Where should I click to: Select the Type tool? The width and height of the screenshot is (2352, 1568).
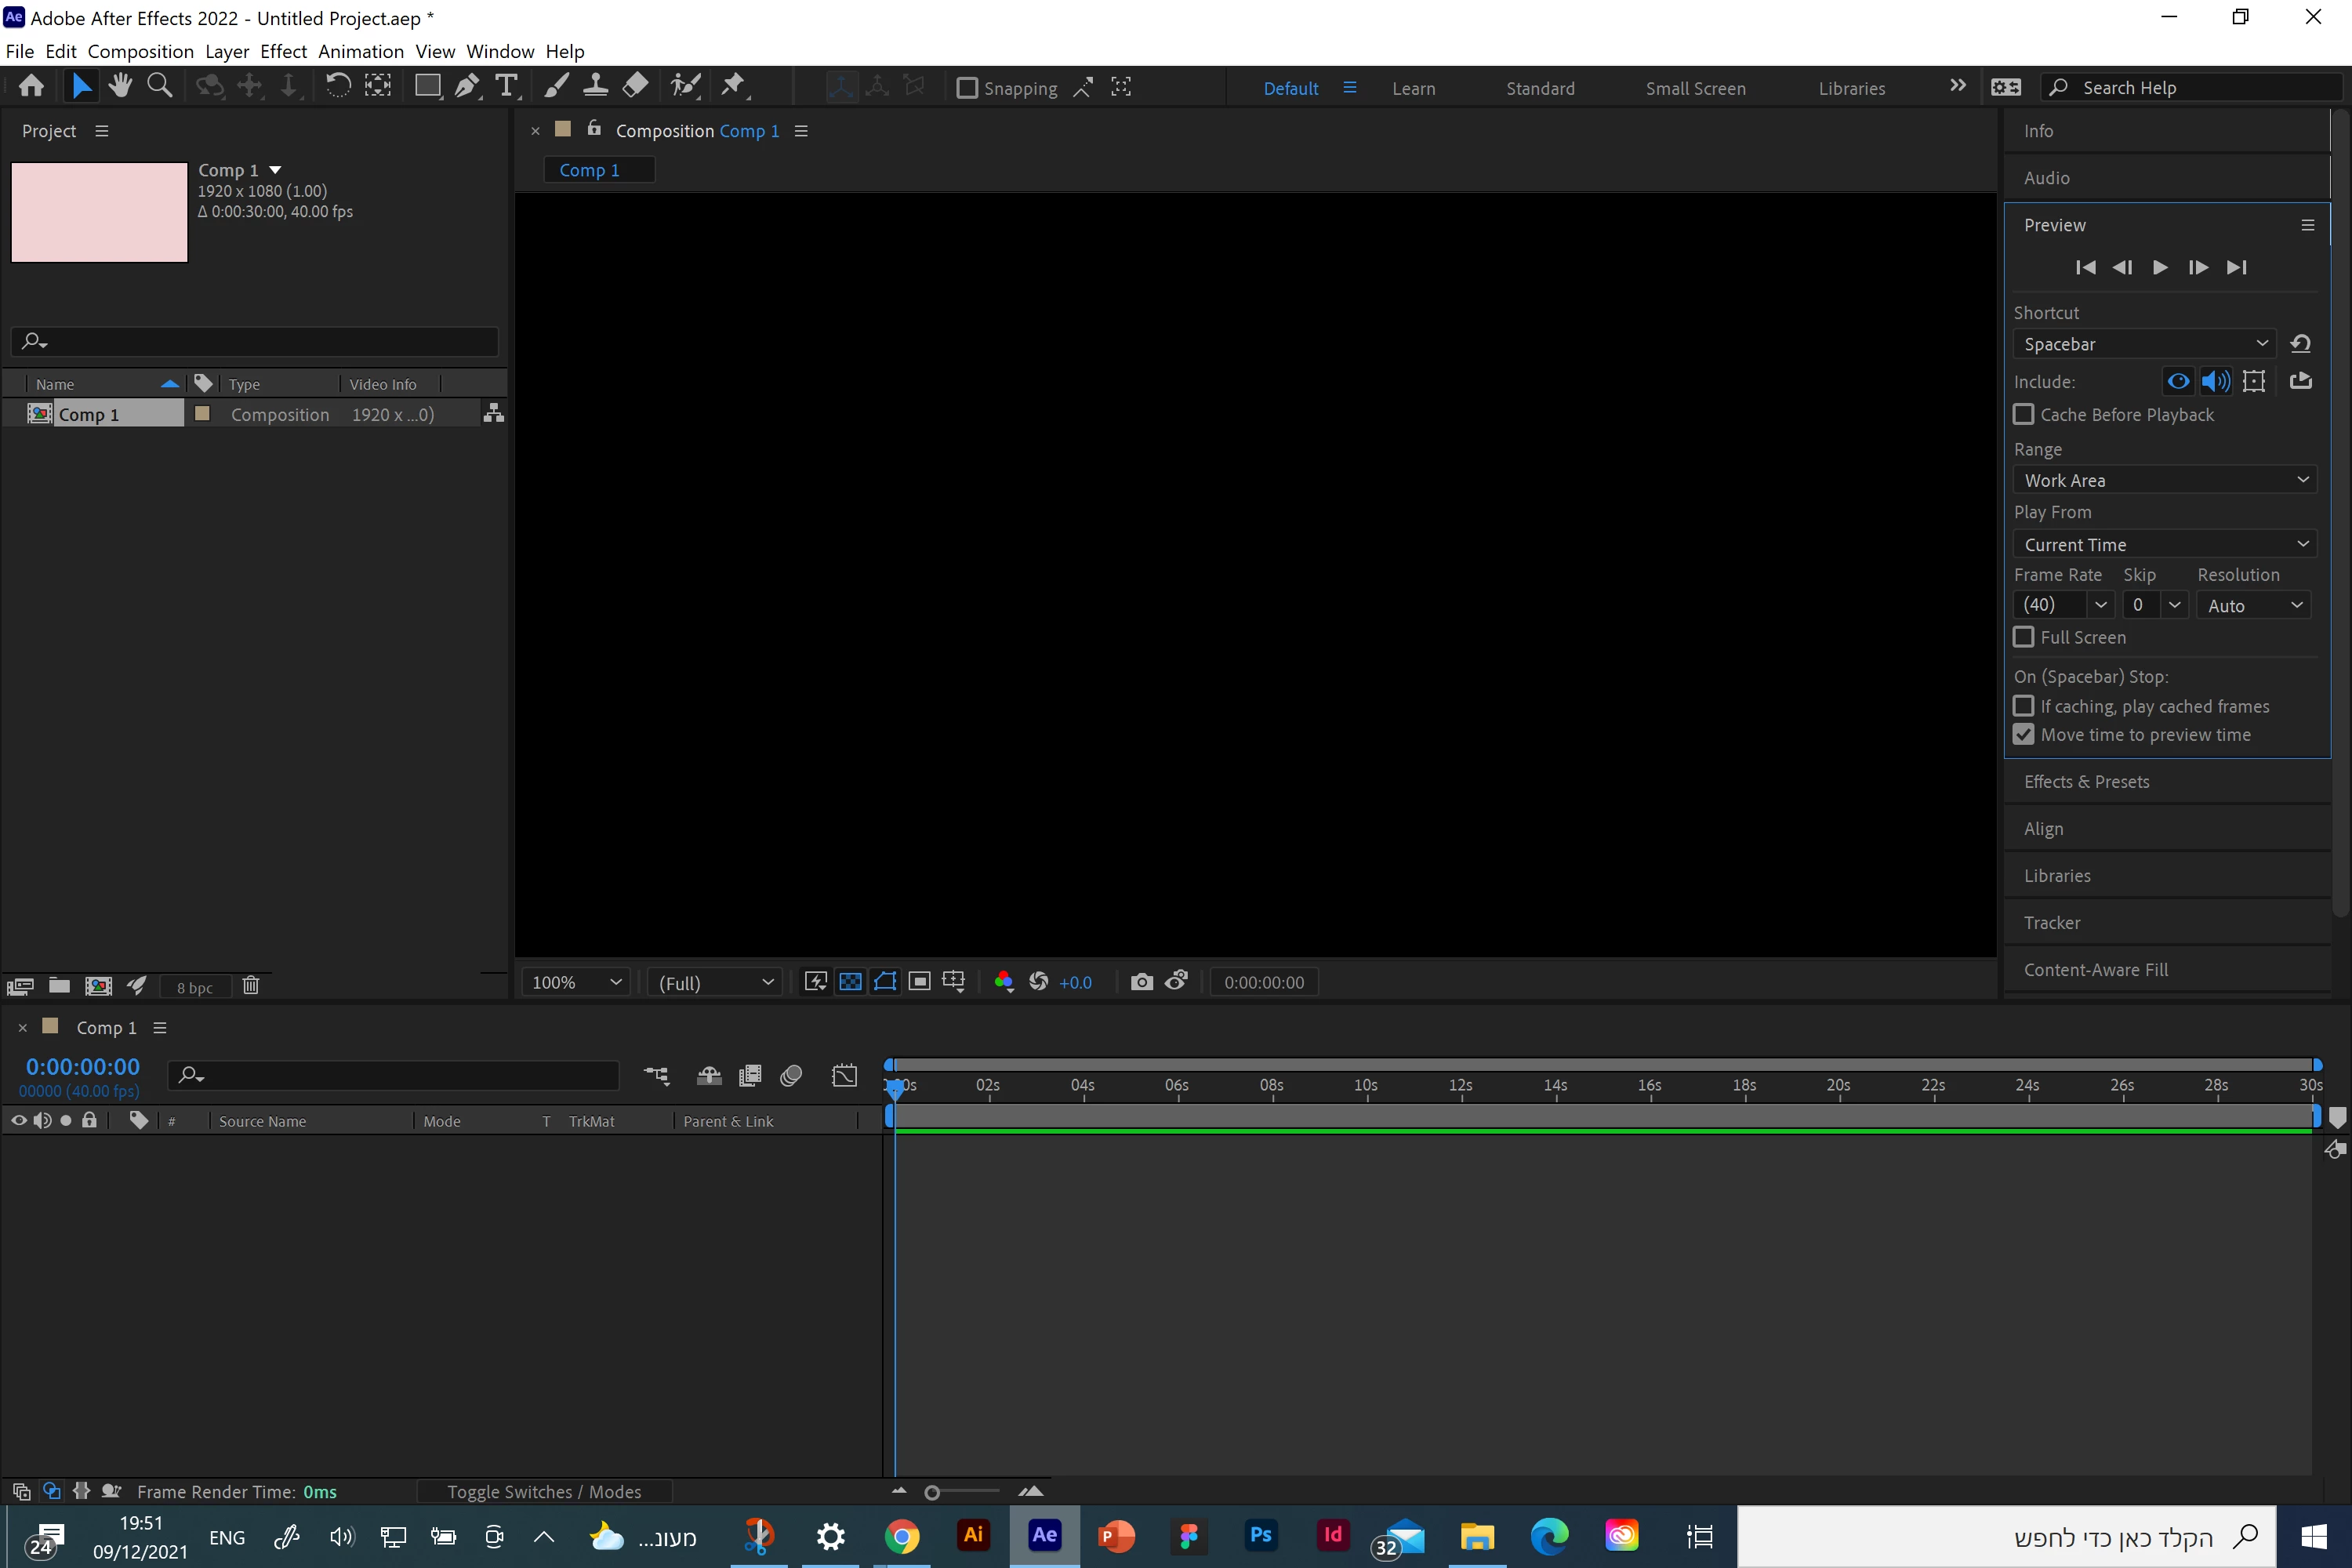click(x=506, y=87)
